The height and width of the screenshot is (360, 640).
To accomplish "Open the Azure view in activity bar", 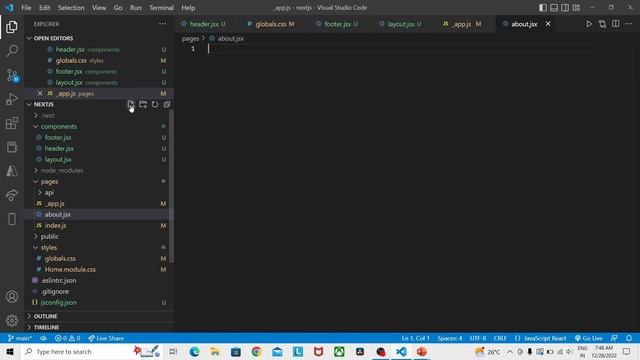I will coord(12,171).
